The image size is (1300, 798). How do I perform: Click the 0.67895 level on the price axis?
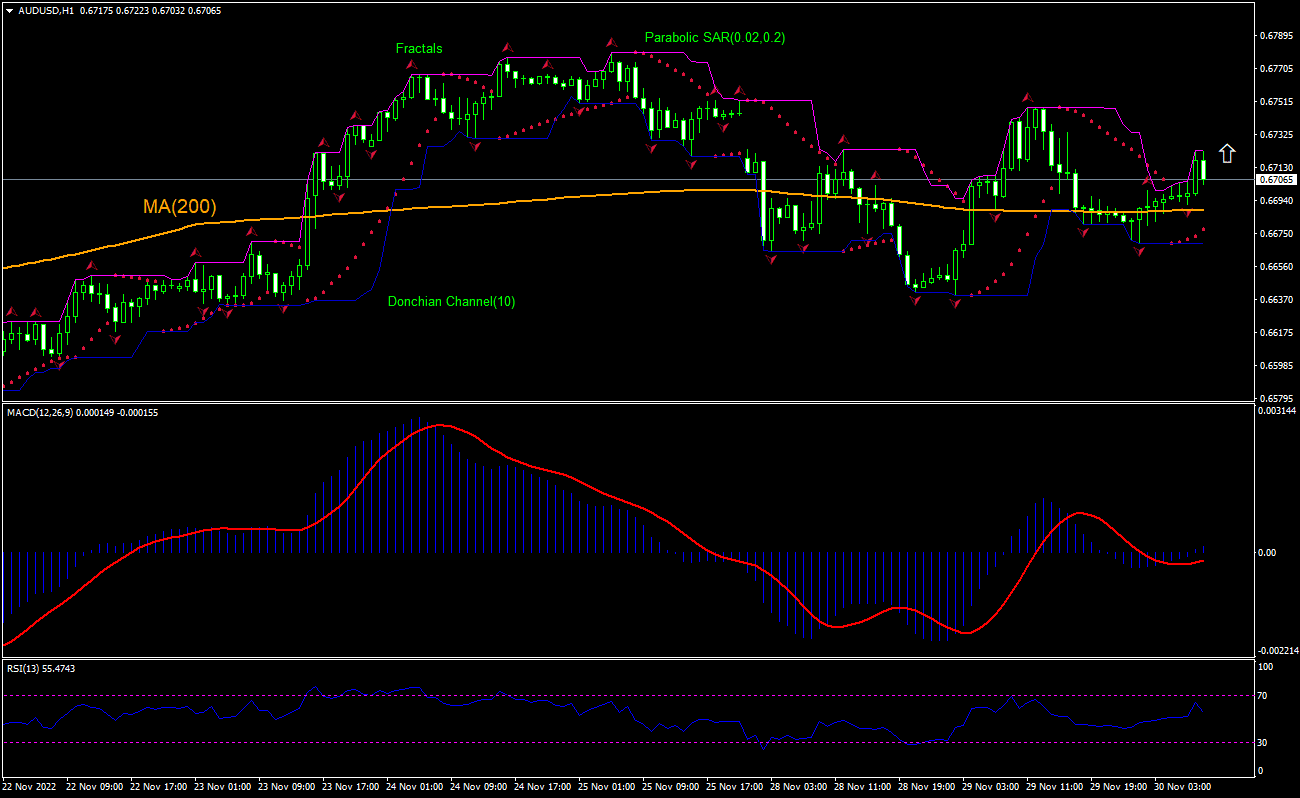coord(1275,36)
